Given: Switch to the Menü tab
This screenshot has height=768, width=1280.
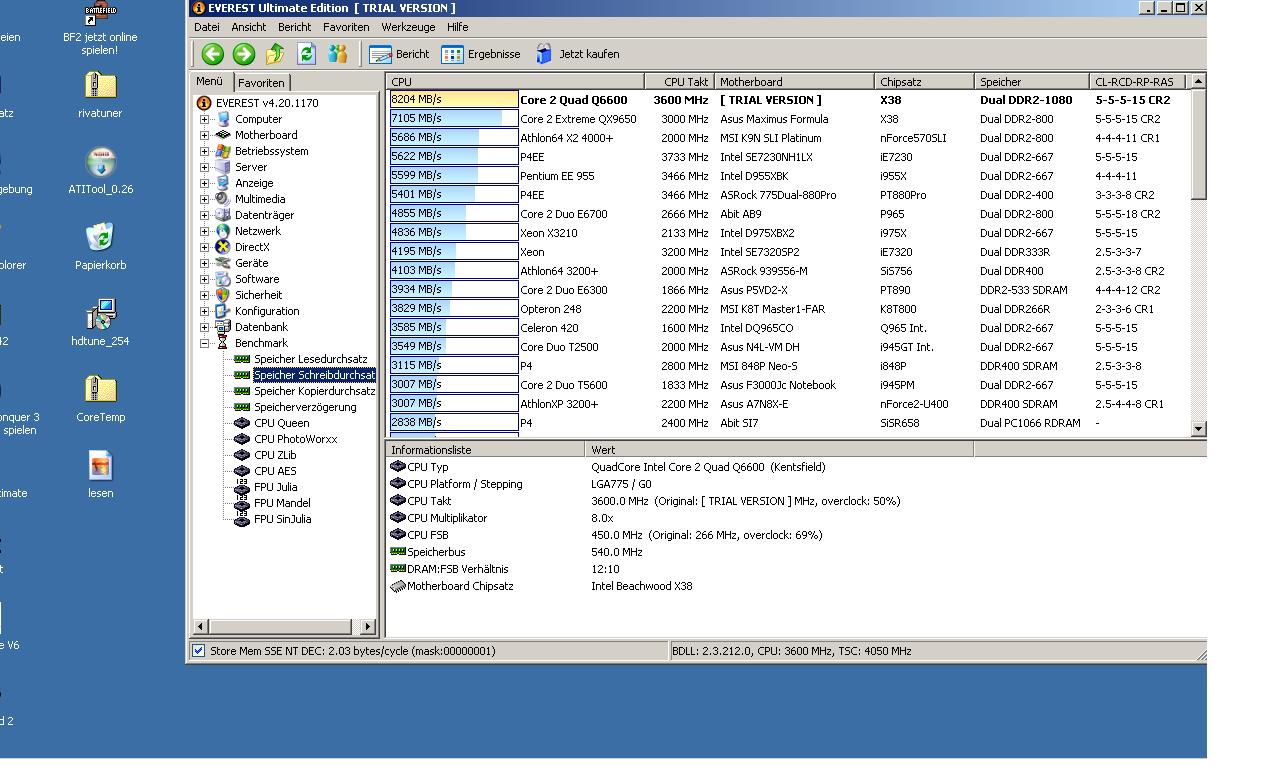Looking at the screenshot, I should tap(210, 82).
